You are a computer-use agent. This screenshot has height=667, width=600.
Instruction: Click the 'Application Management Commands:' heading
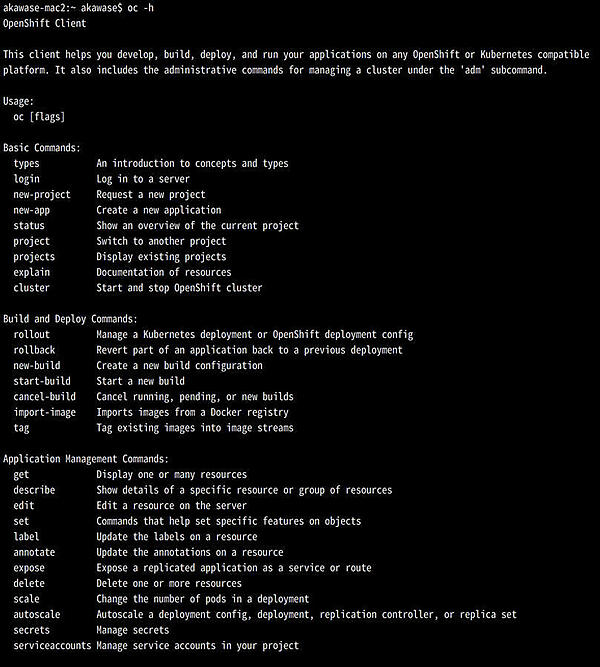(86, 459)
